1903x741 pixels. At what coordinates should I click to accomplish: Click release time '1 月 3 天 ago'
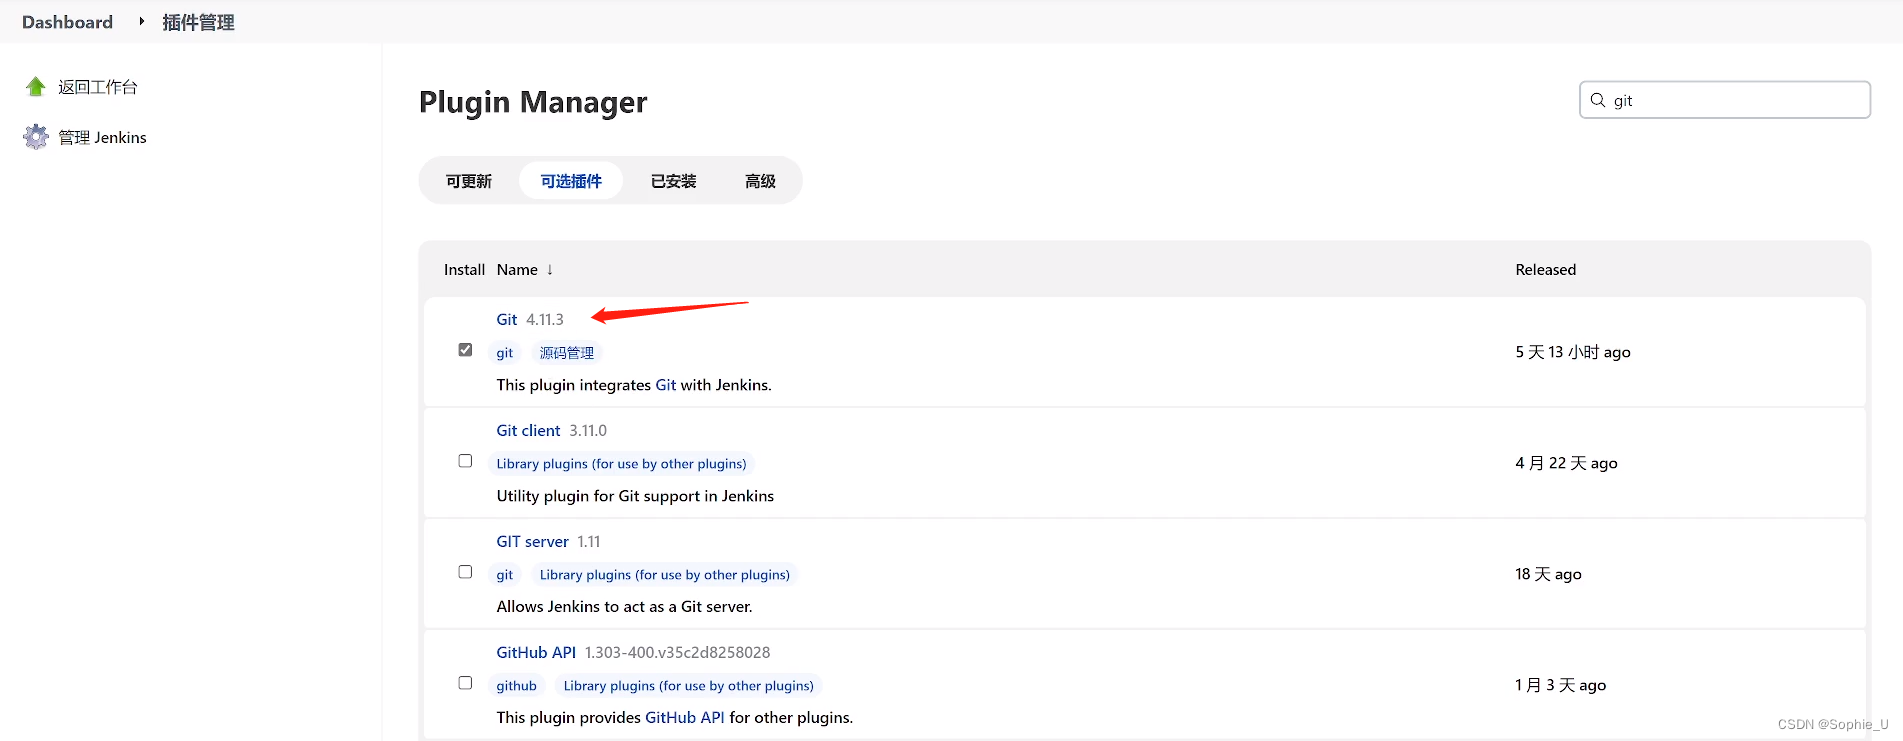click(1560, 685)
